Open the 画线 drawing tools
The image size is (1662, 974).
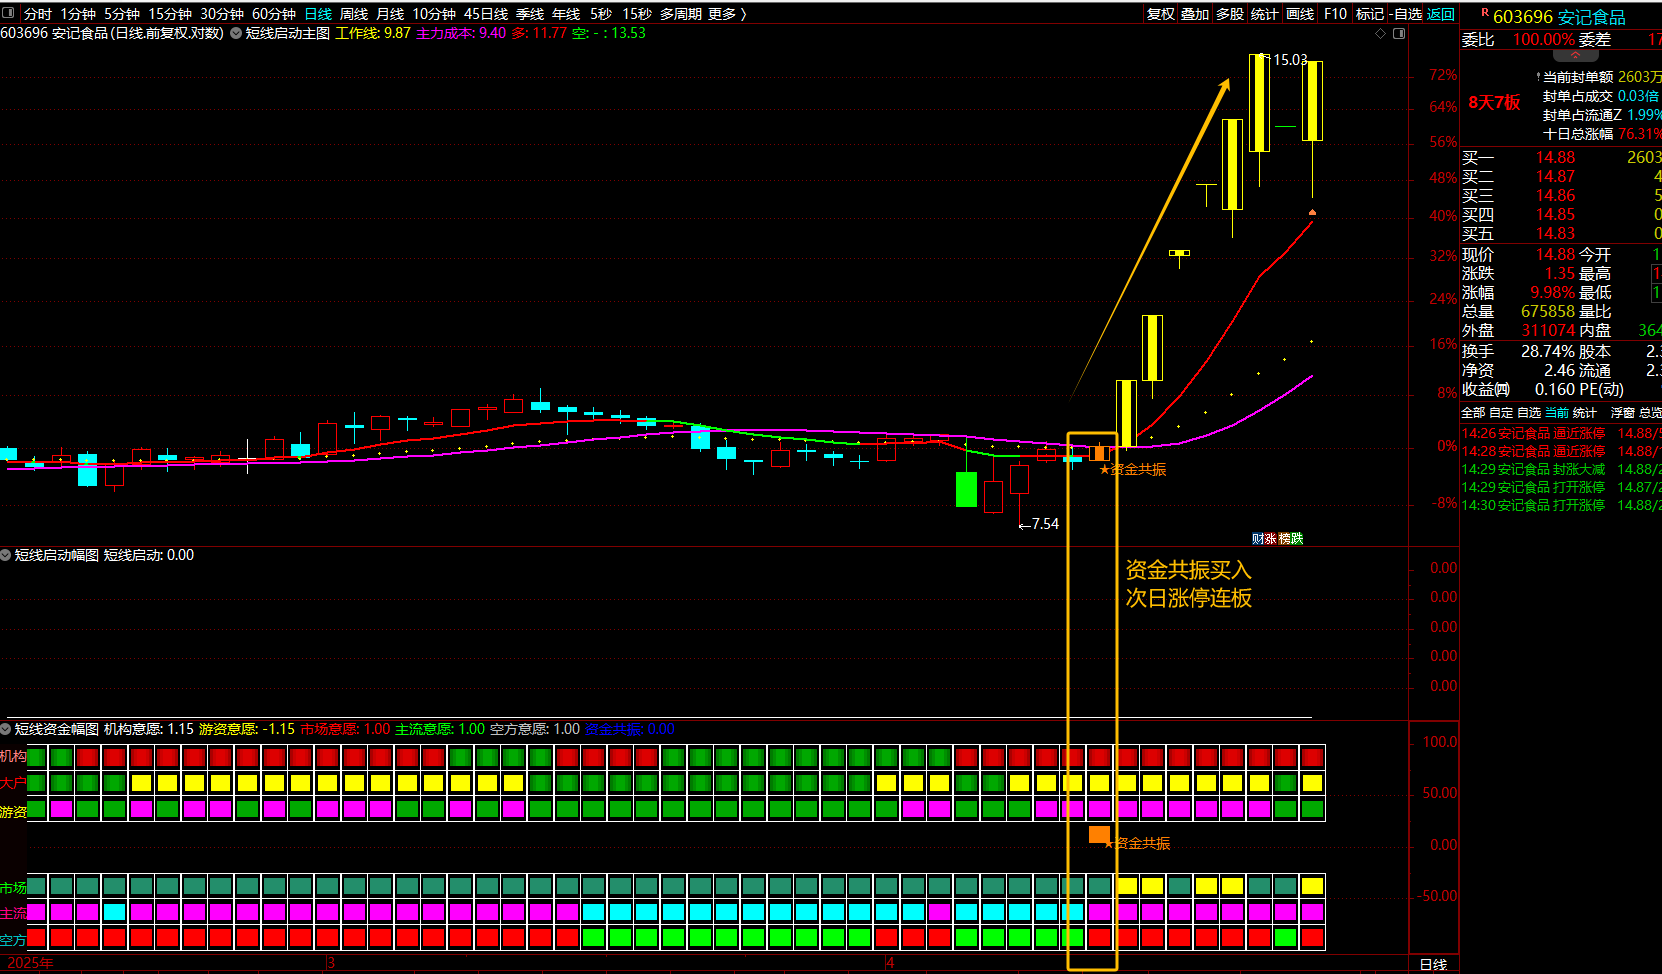click(x=1300, y=14)
